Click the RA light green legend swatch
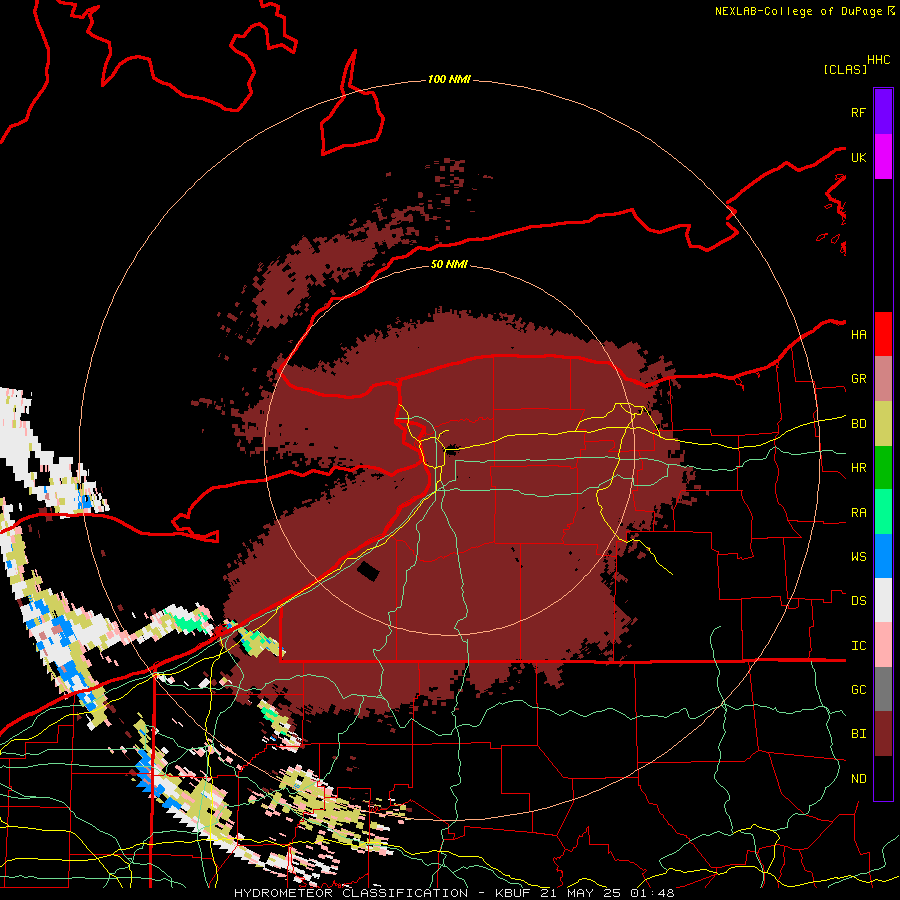This screenshot has width=900, height=900. pos(883,512)
